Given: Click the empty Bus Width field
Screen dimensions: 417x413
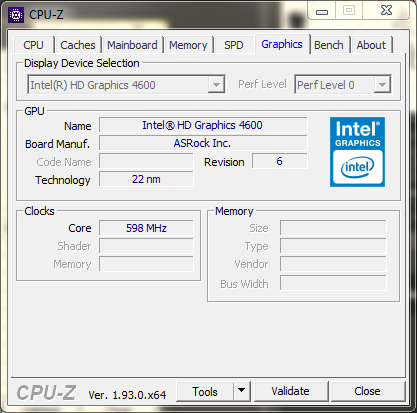Looking at the screenshot, I should point(333,283).
